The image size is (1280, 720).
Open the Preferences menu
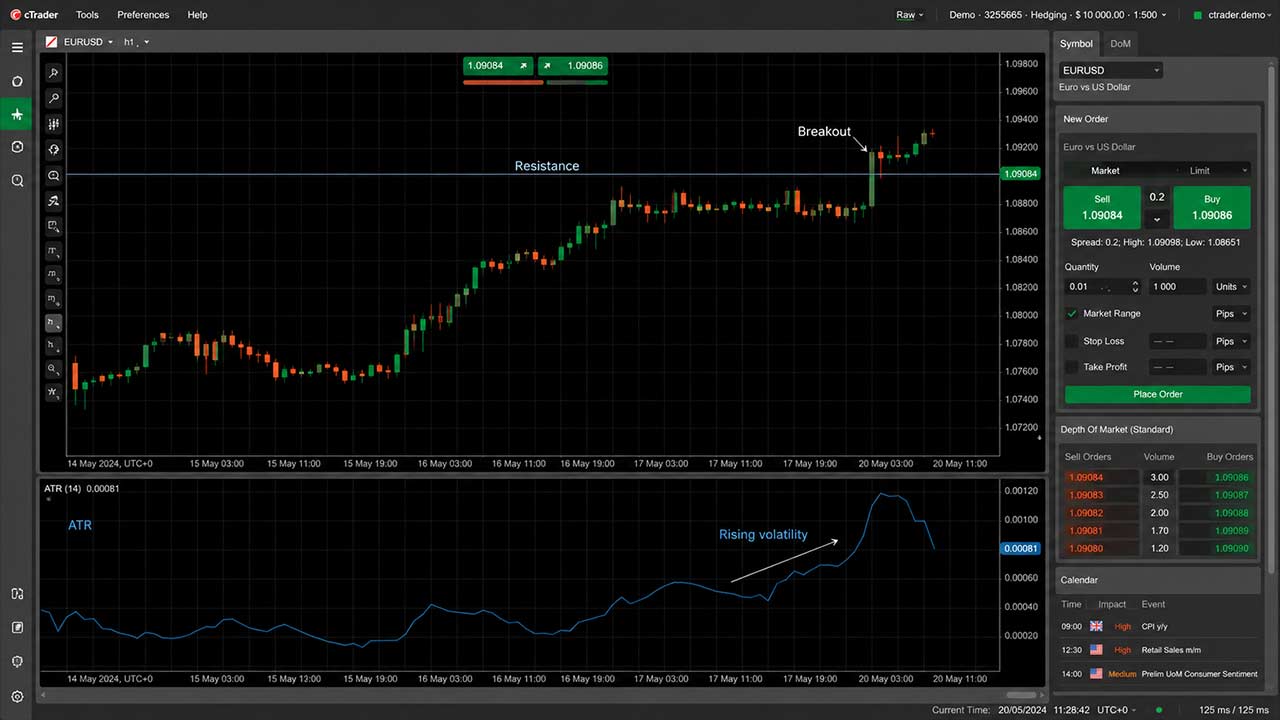click(x=143, y=15)
